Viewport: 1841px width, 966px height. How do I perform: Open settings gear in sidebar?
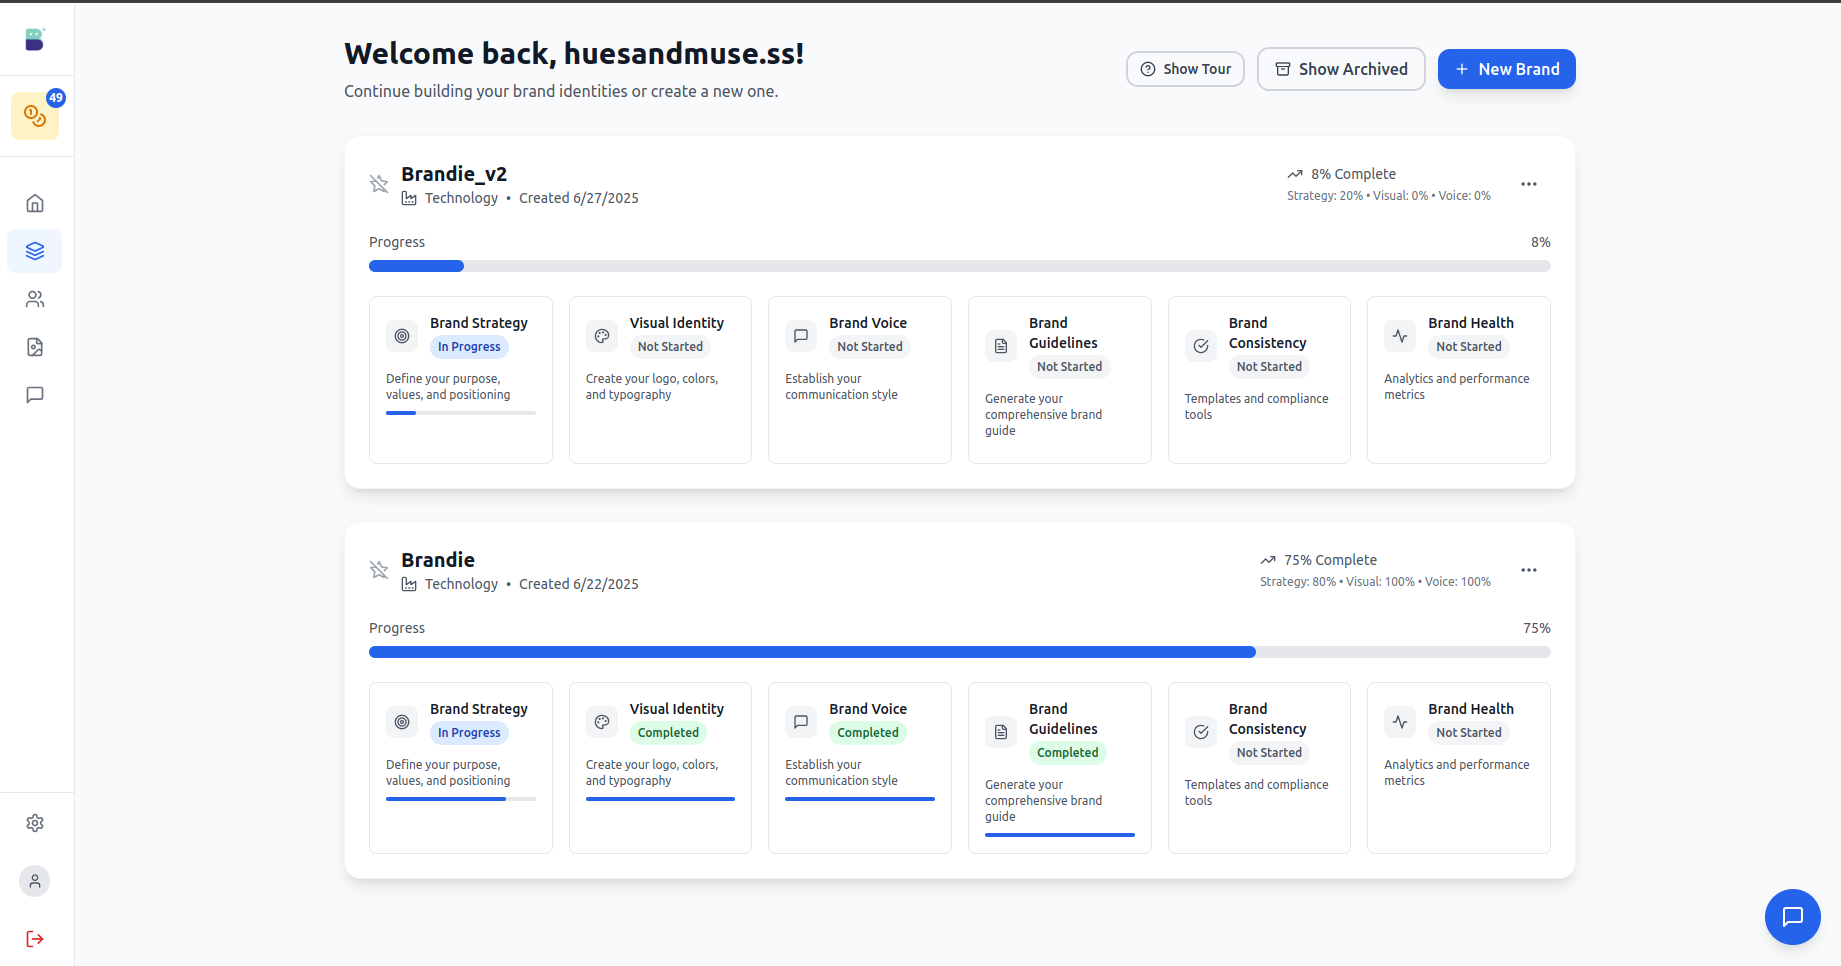click(35, 823)
